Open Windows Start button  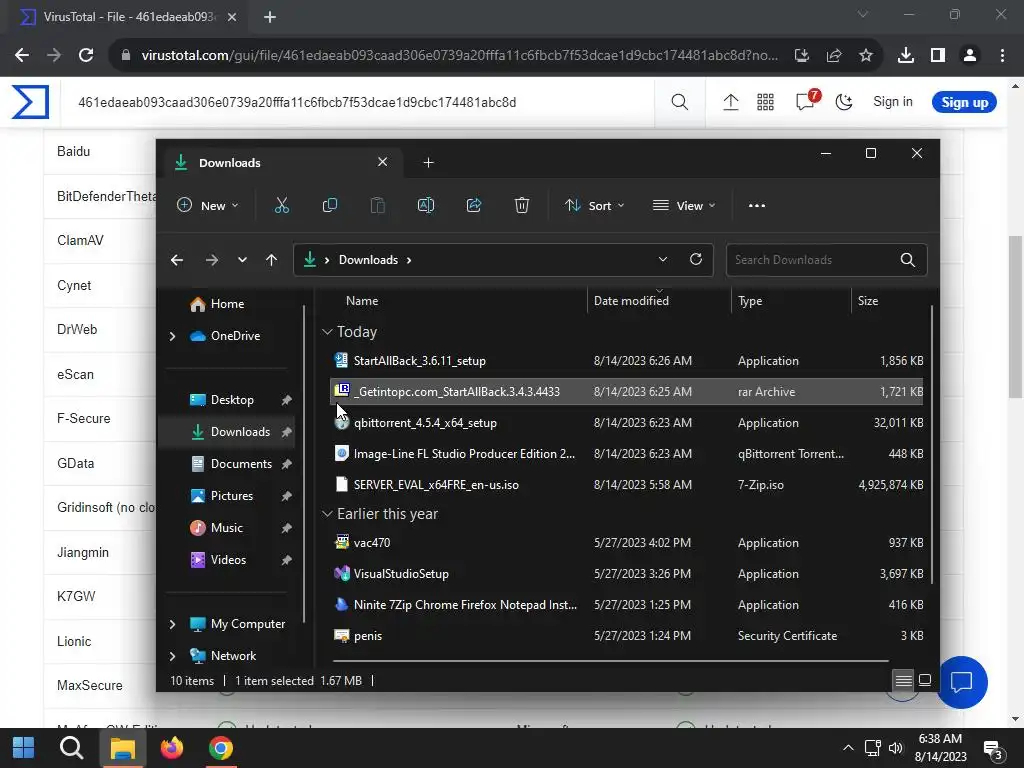click(x=24, y=748)
